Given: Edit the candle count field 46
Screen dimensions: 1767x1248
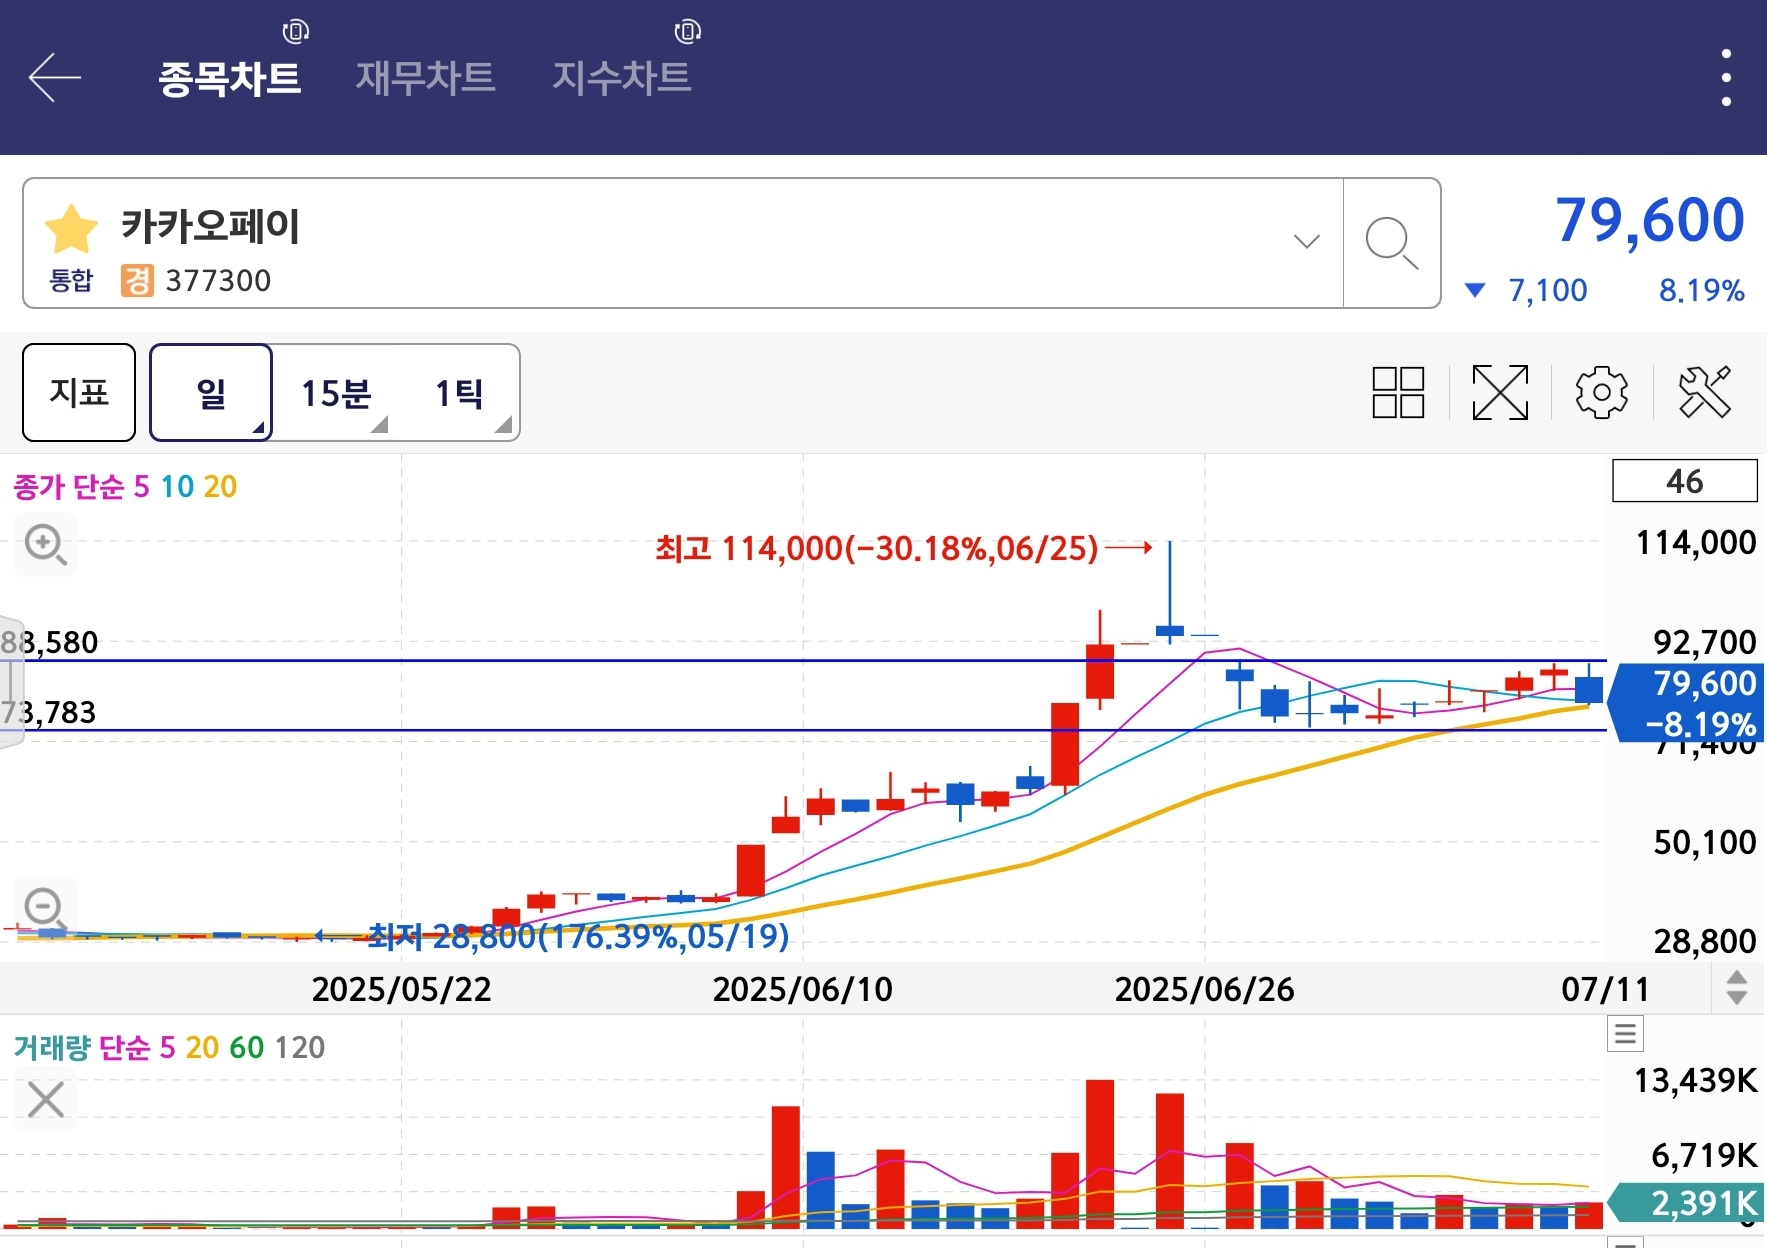Looking at the screenshot, I should 1684,481.
